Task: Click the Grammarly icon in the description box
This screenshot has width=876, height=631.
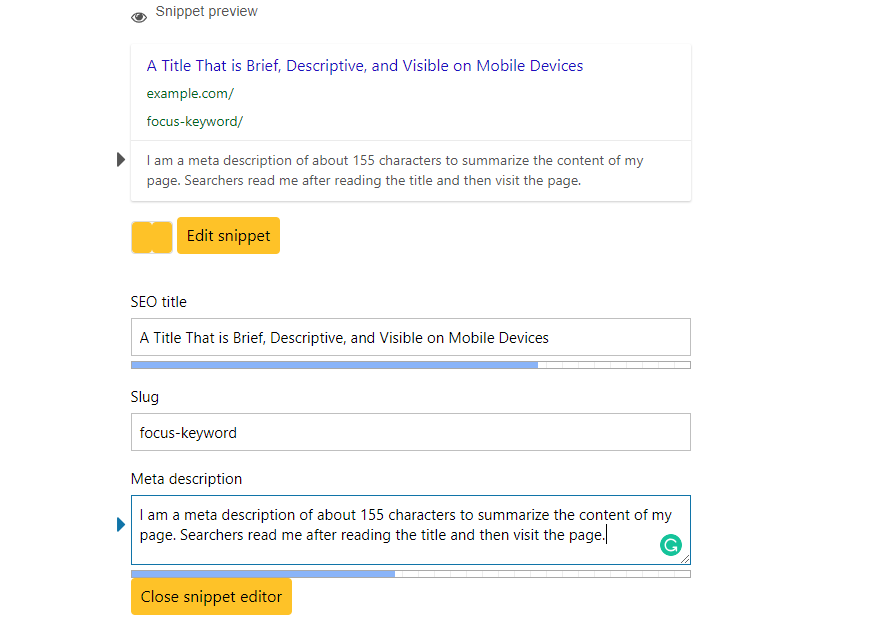Action: 670,545
